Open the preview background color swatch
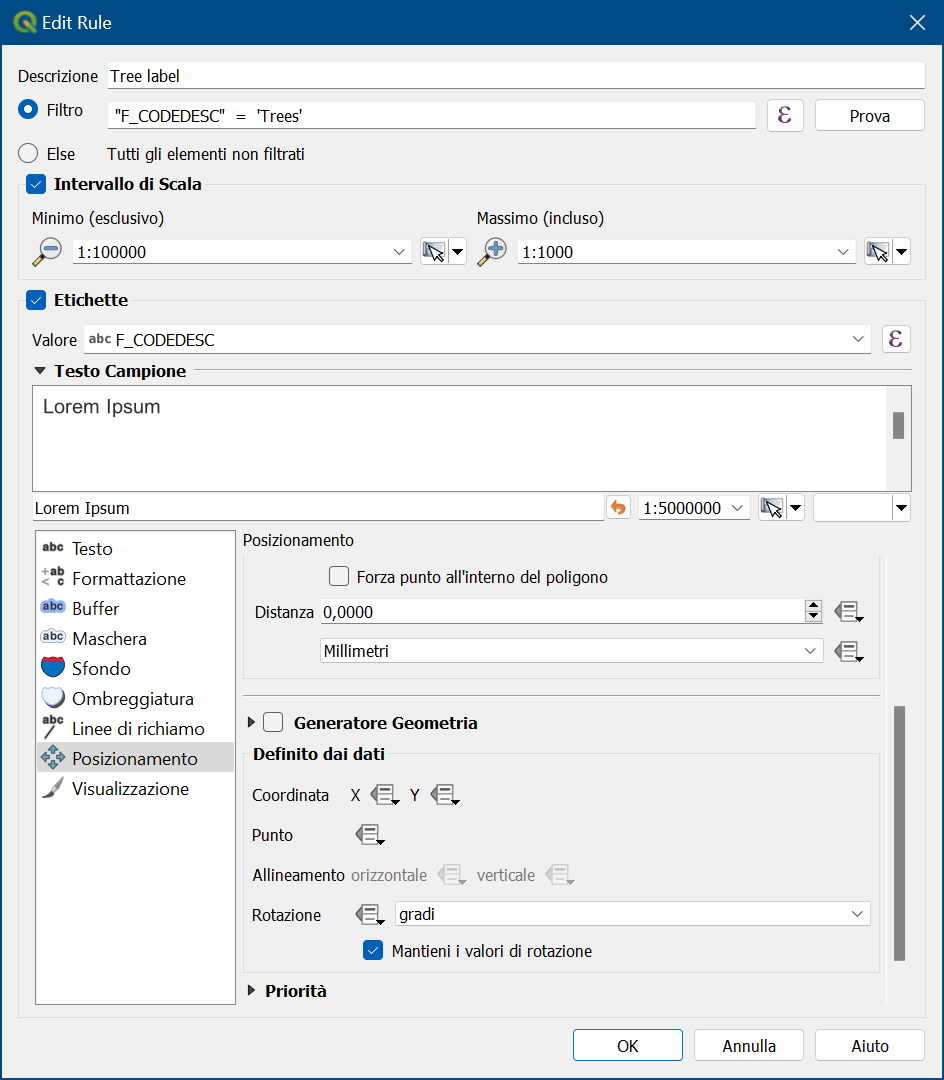This screenshot has width=944, height=1080. coord(853,508)
